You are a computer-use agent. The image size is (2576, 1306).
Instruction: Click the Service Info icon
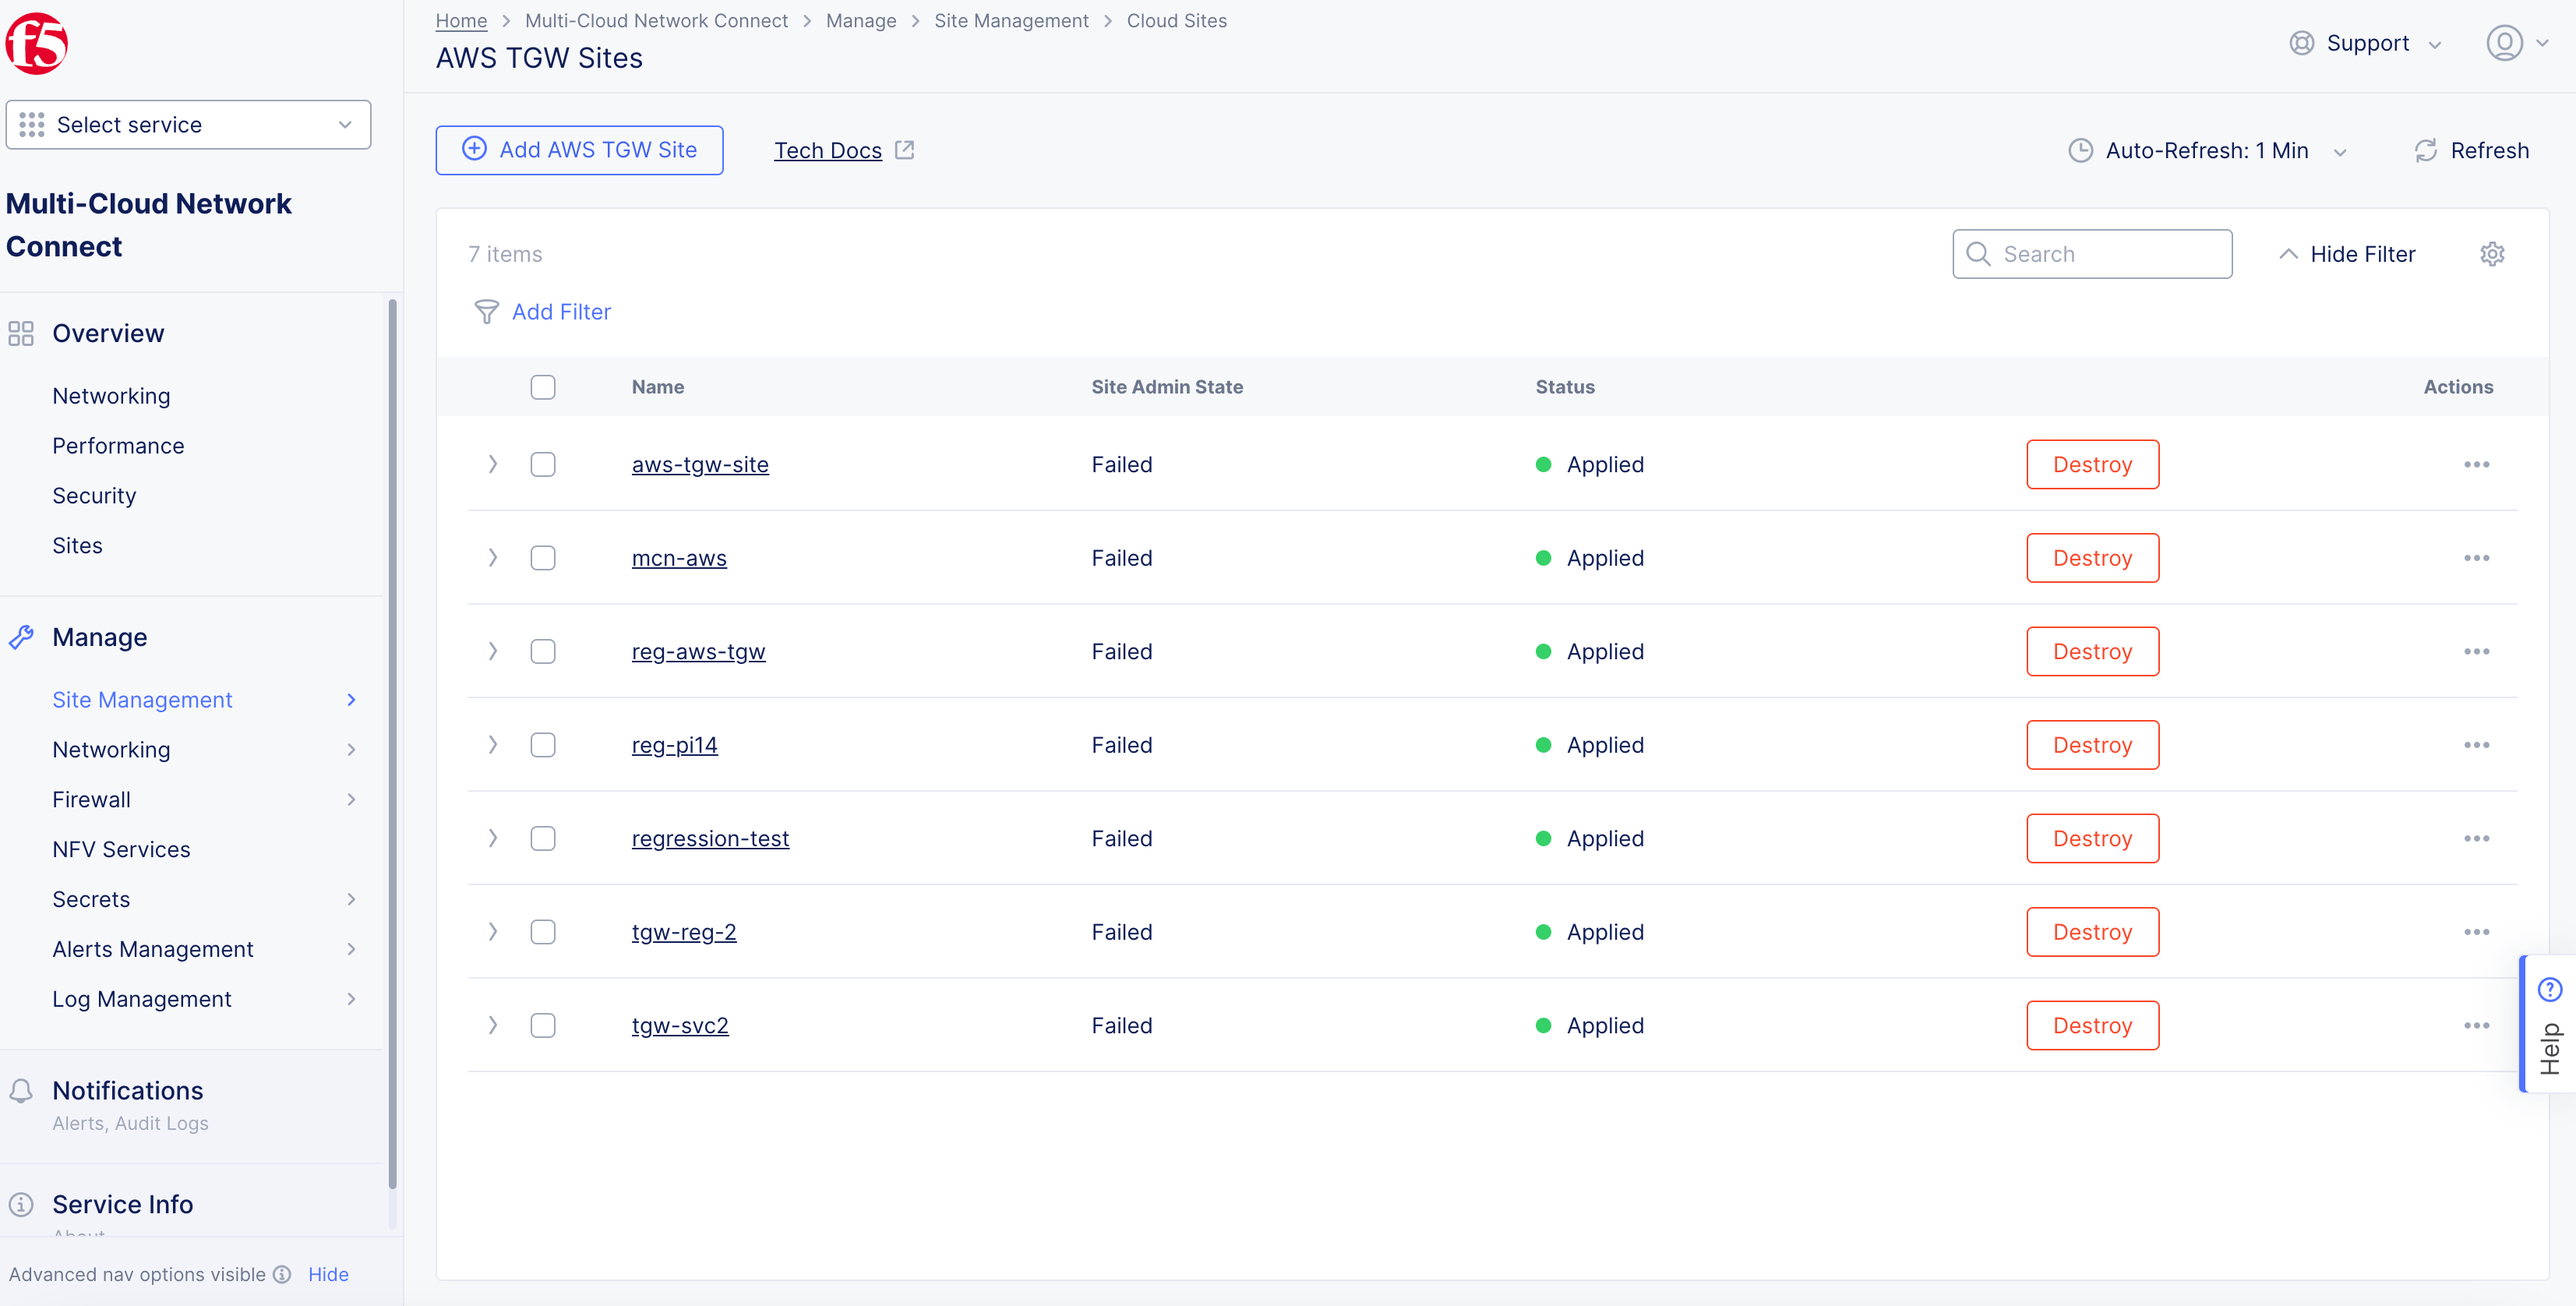(22, 1204)
